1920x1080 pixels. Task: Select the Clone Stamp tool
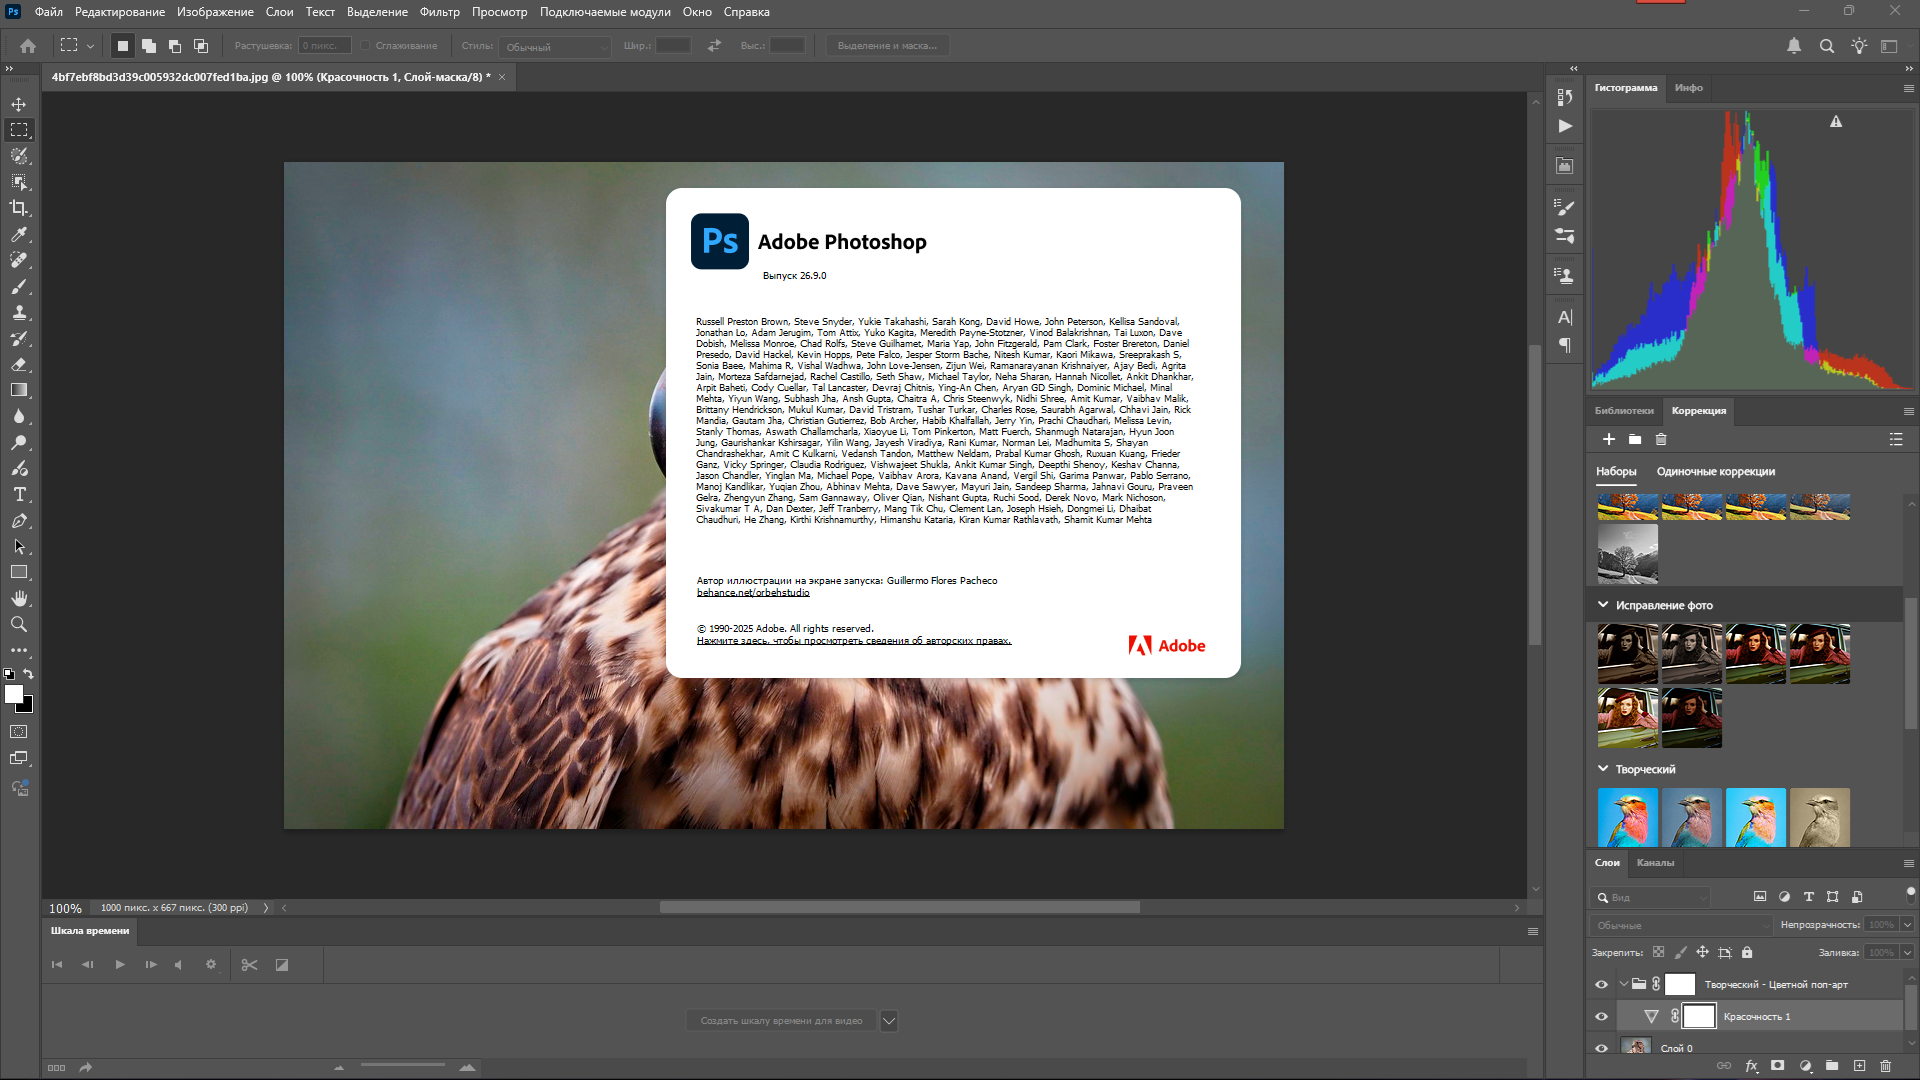pos(19,312)
